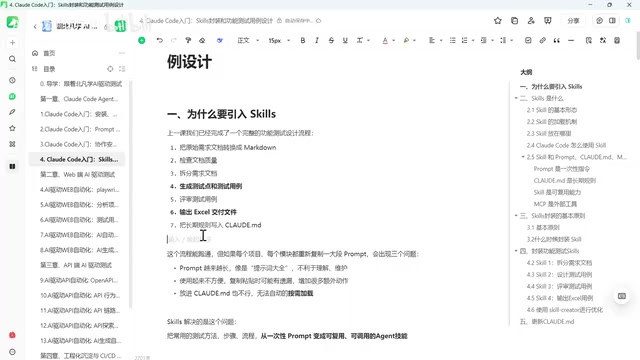The width and height of the screenshot is (640, 360).
Task: Open search from the left sidebar
Action: coord(12,59)
